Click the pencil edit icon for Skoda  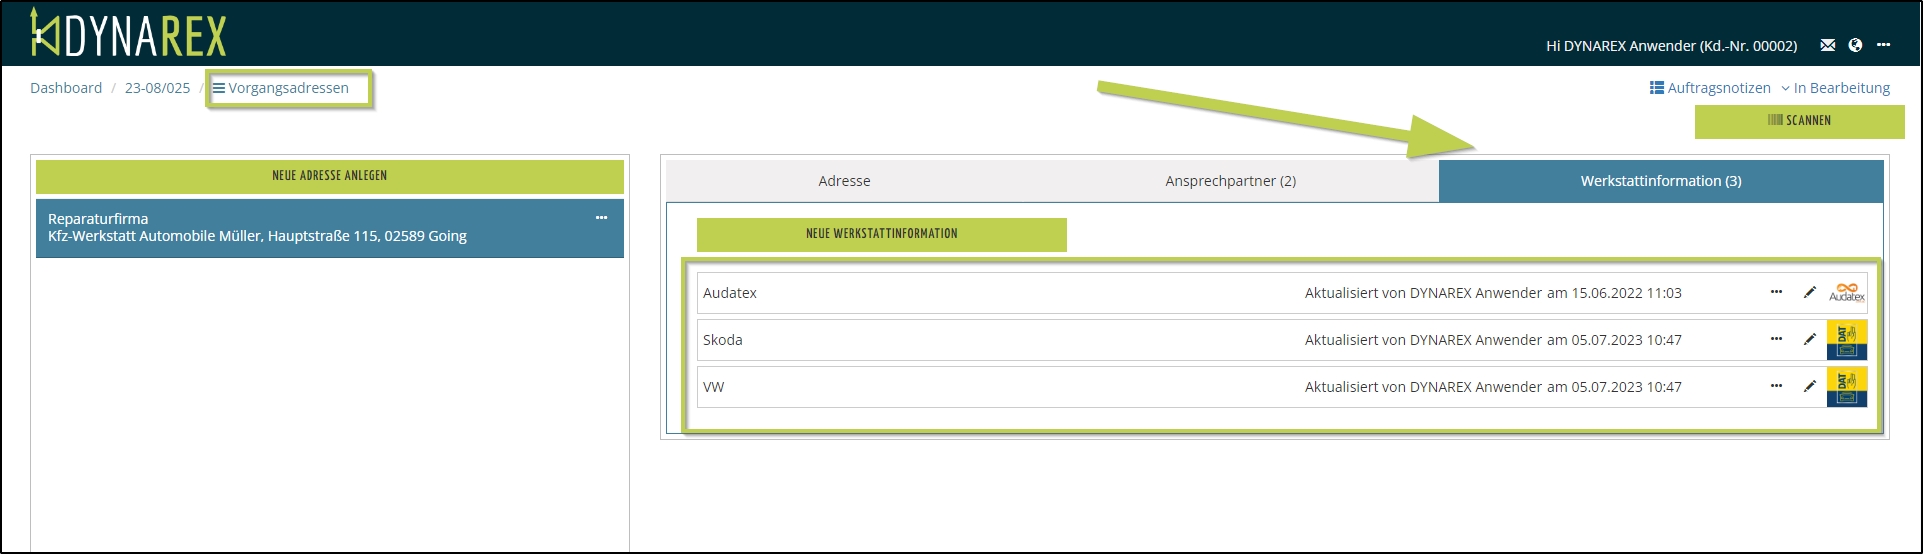[x=1809, y=340]
